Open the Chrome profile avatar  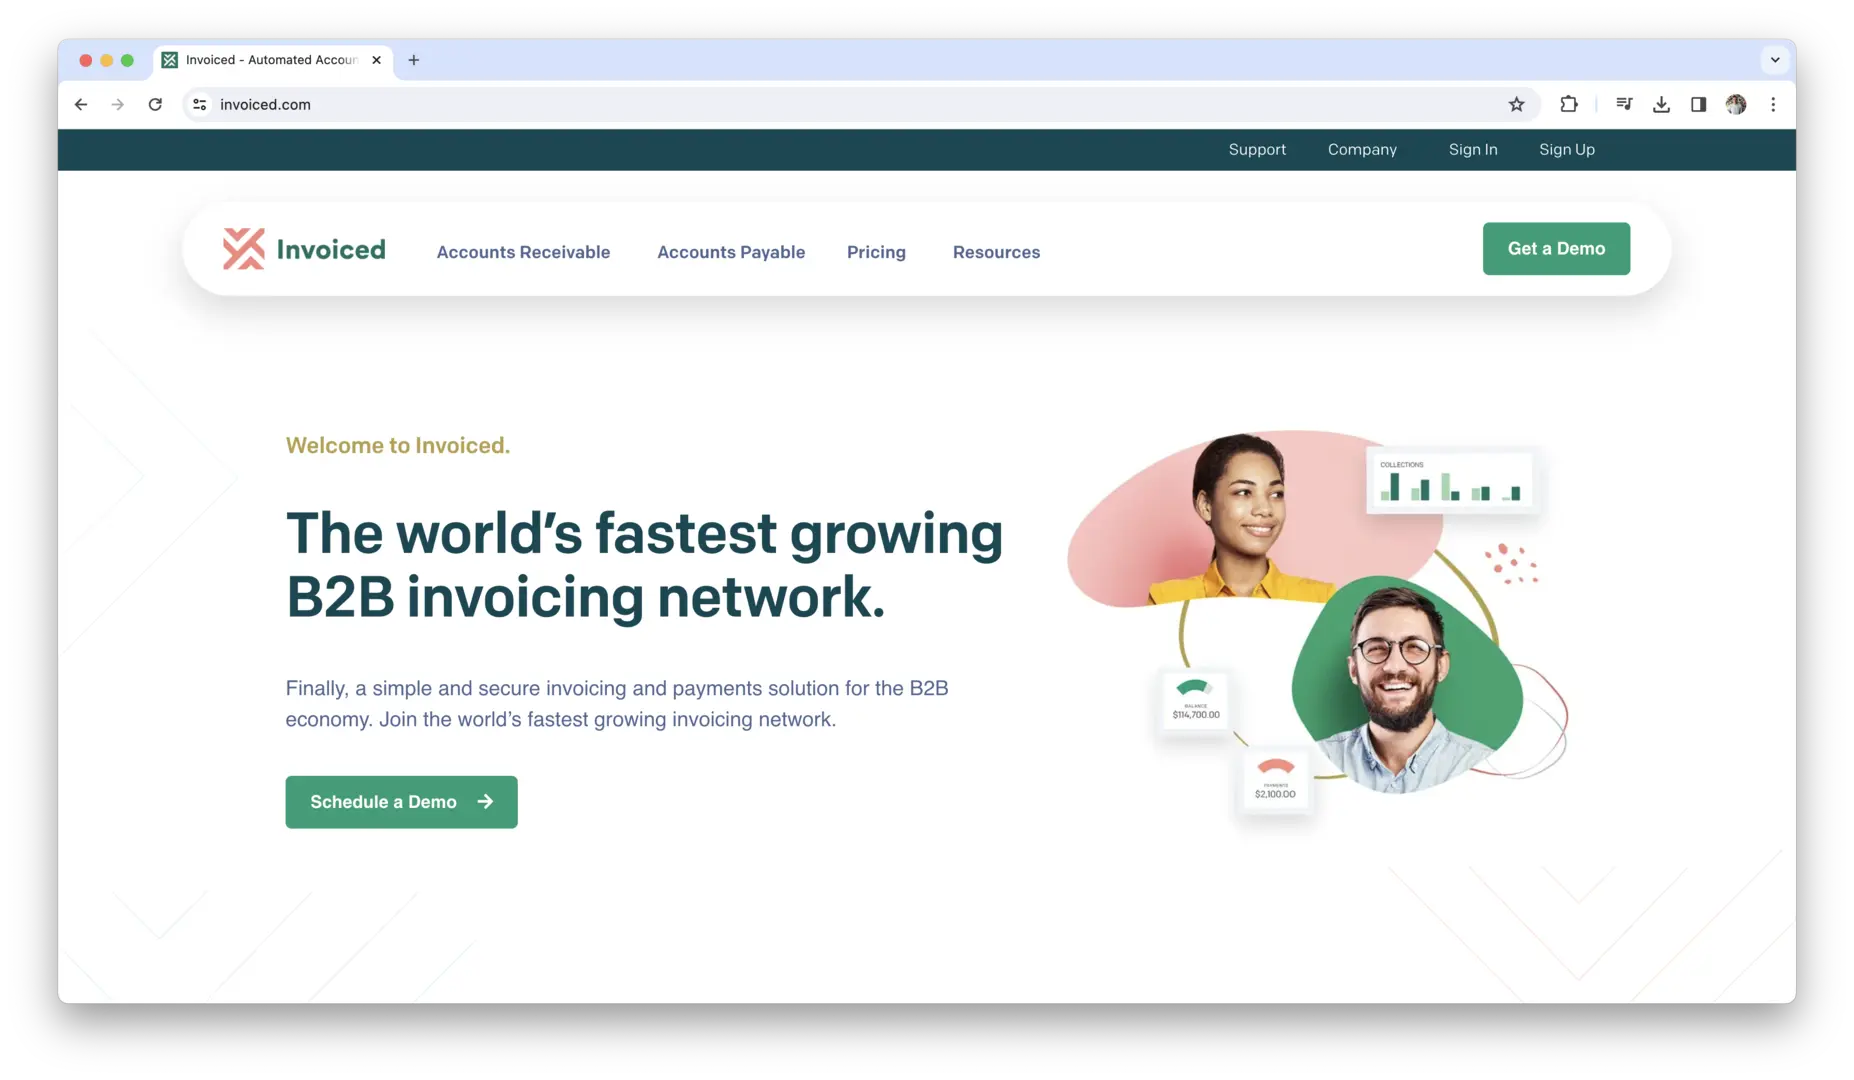point(1736,104)
